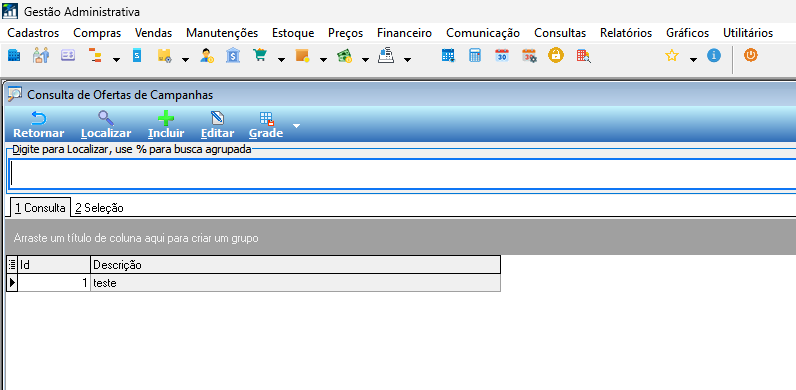Viewport: 796px width, 390px height.
Task: Open the Financeiro menu
Action: point(405,33)
